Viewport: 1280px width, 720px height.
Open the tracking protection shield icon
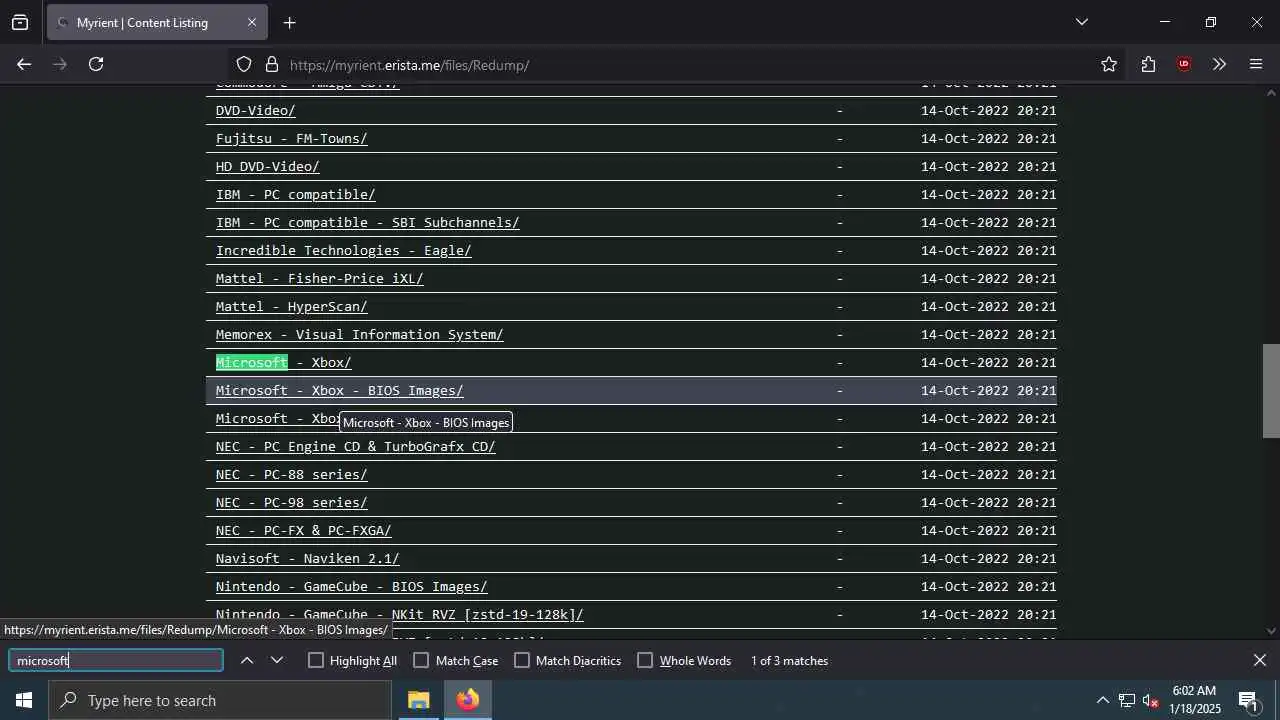[244, 65]
